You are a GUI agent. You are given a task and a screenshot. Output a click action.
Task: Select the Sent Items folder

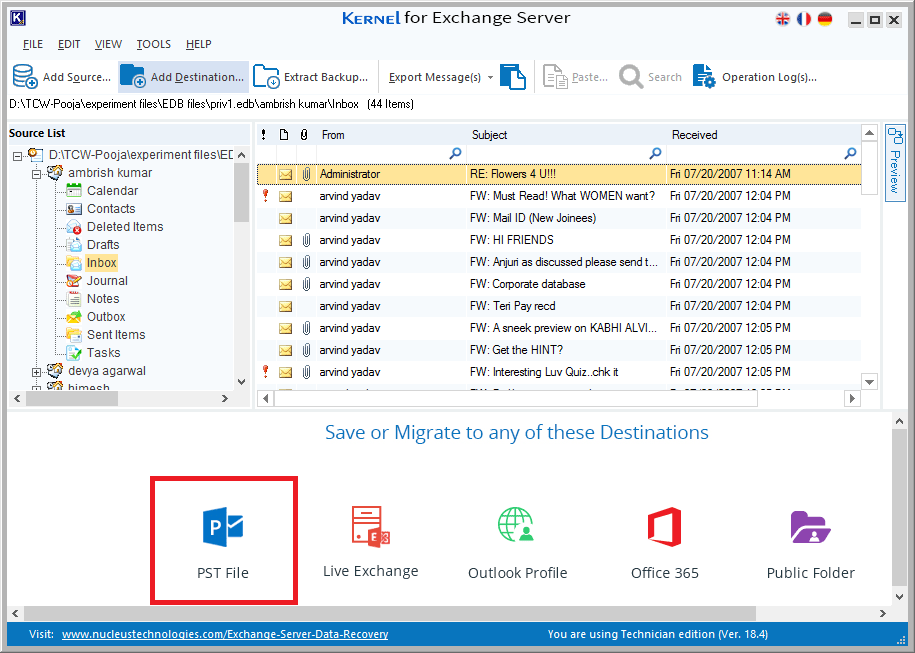click(x=116, y=336)
